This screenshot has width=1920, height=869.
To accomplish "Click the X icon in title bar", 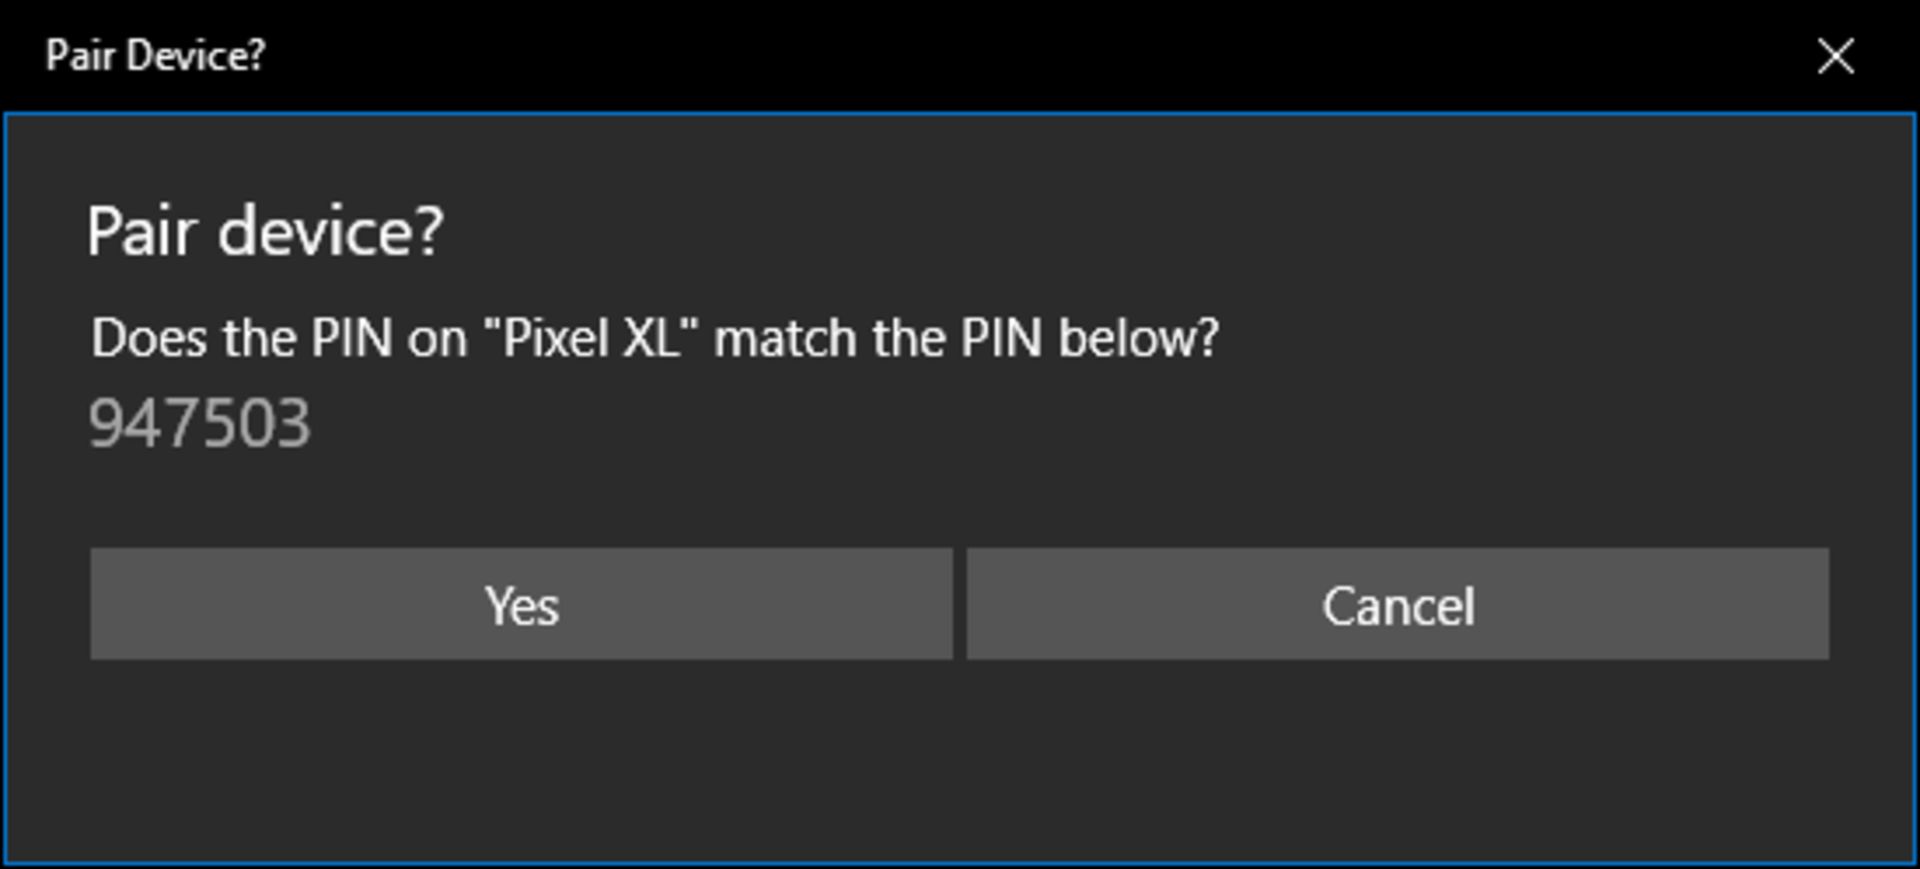I will click(1835, 56).
